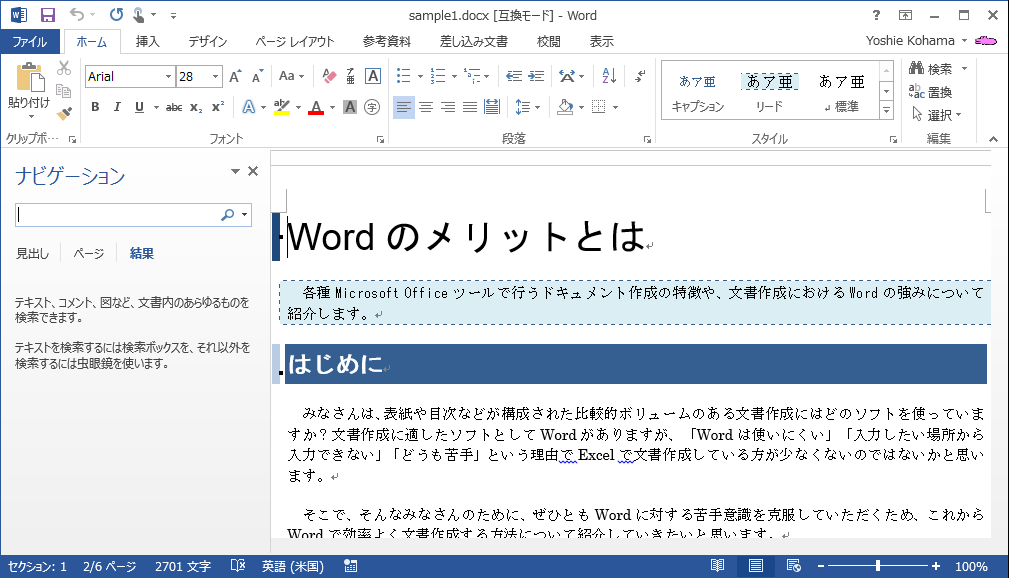Click the character border icon

(373, 77)
